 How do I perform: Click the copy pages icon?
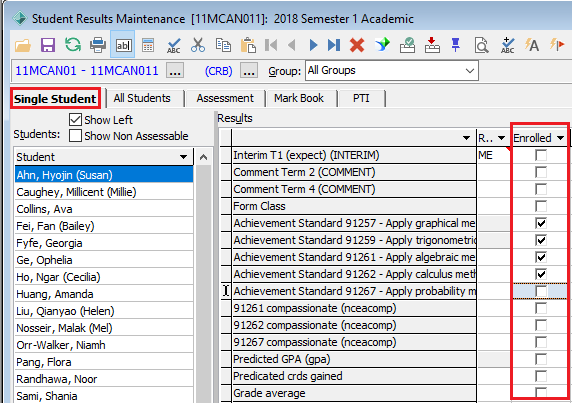coord(223,45)
